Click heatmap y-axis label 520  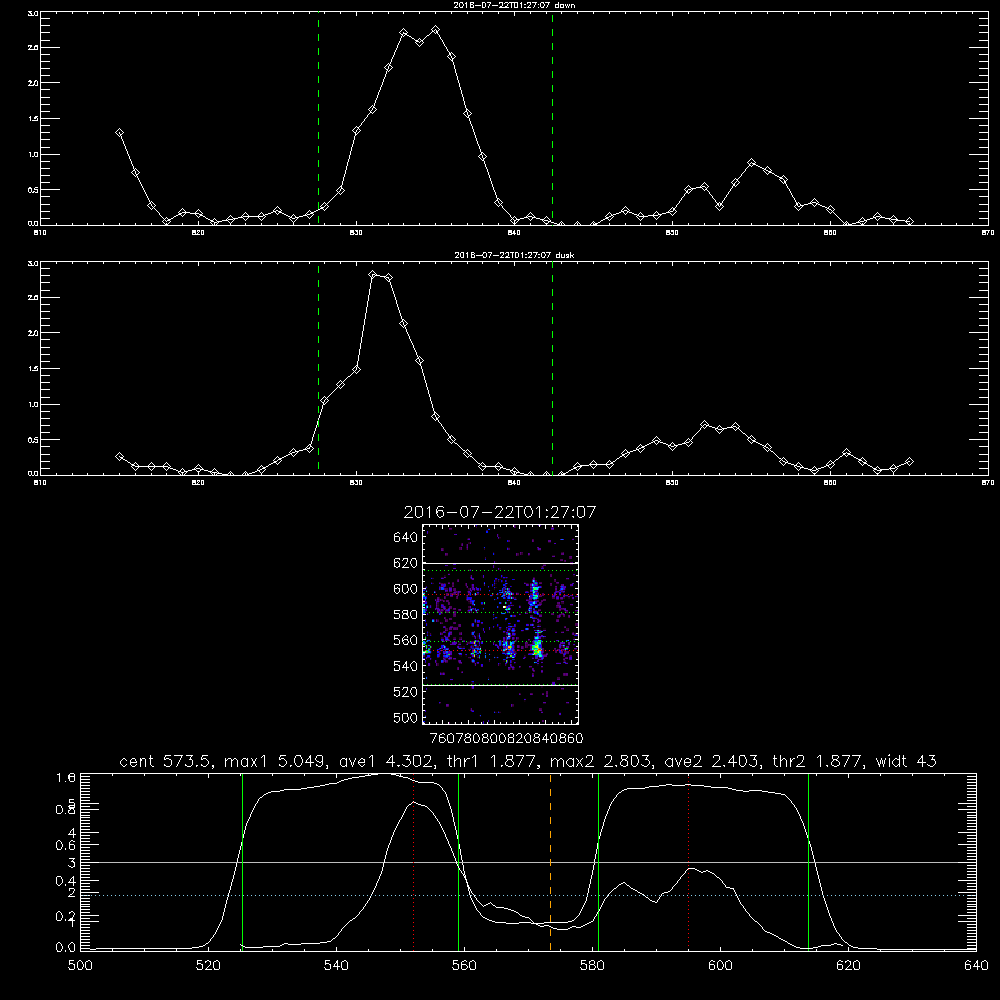coord(405,692)
